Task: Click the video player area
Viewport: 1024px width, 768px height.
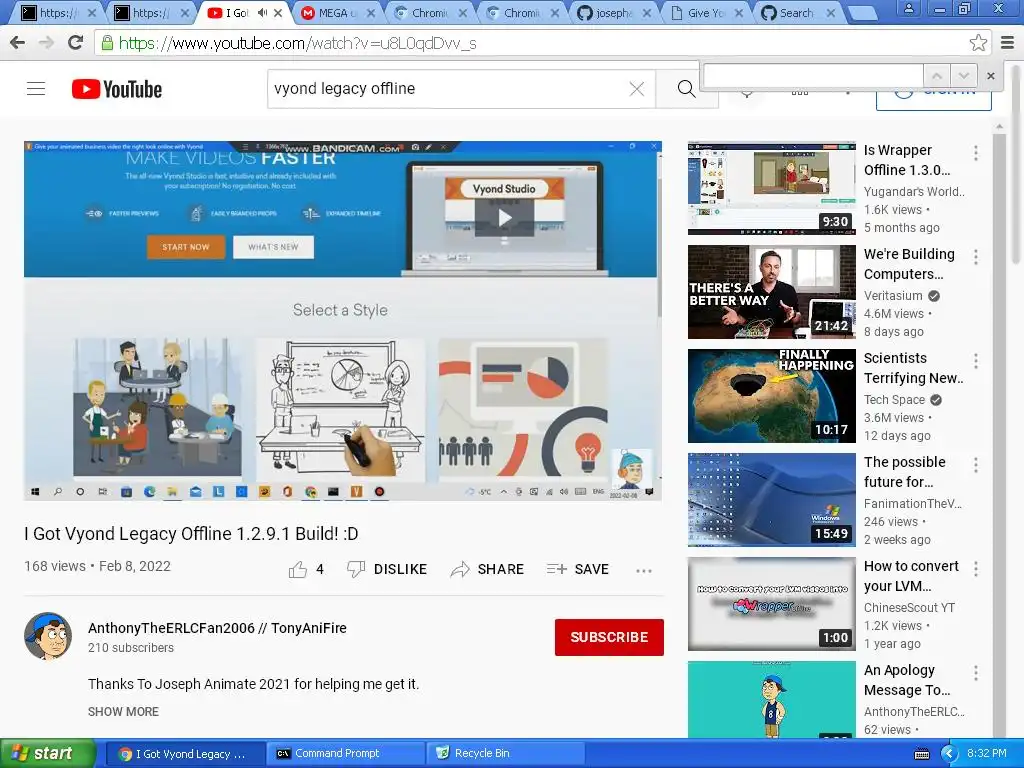Action: pos(343,321)
